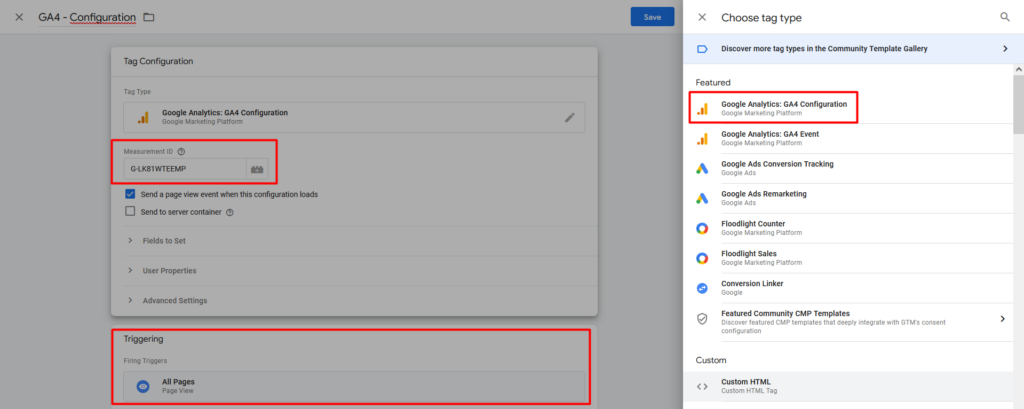The width and height of the screenshot is (1024, 409).
Task: Expand the Fields to Set section
Action: click(165, 241)
